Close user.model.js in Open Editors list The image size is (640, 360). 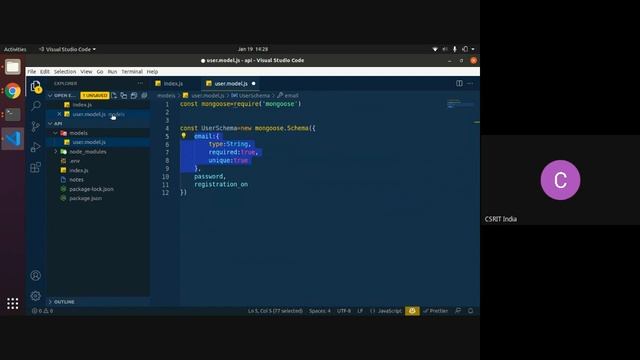coord(60,114)
